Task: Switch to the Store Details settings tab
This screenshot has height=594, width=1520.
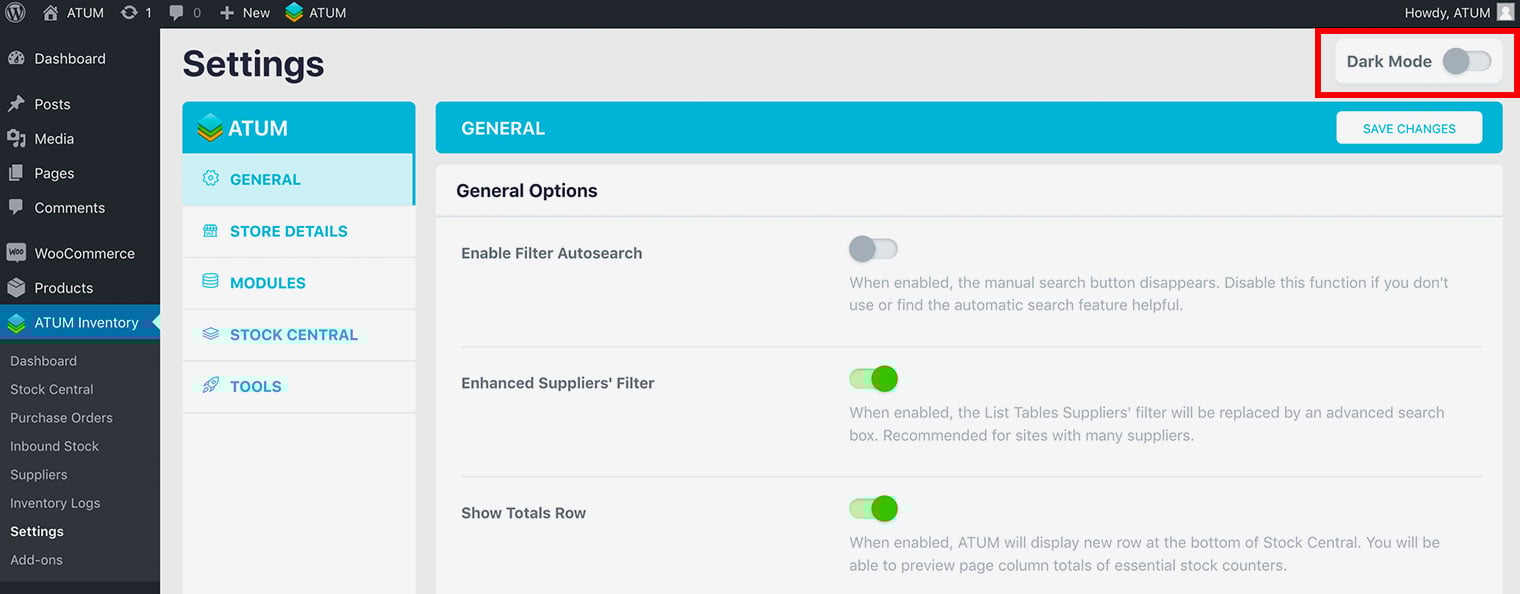Action: [x=288, y=231]
